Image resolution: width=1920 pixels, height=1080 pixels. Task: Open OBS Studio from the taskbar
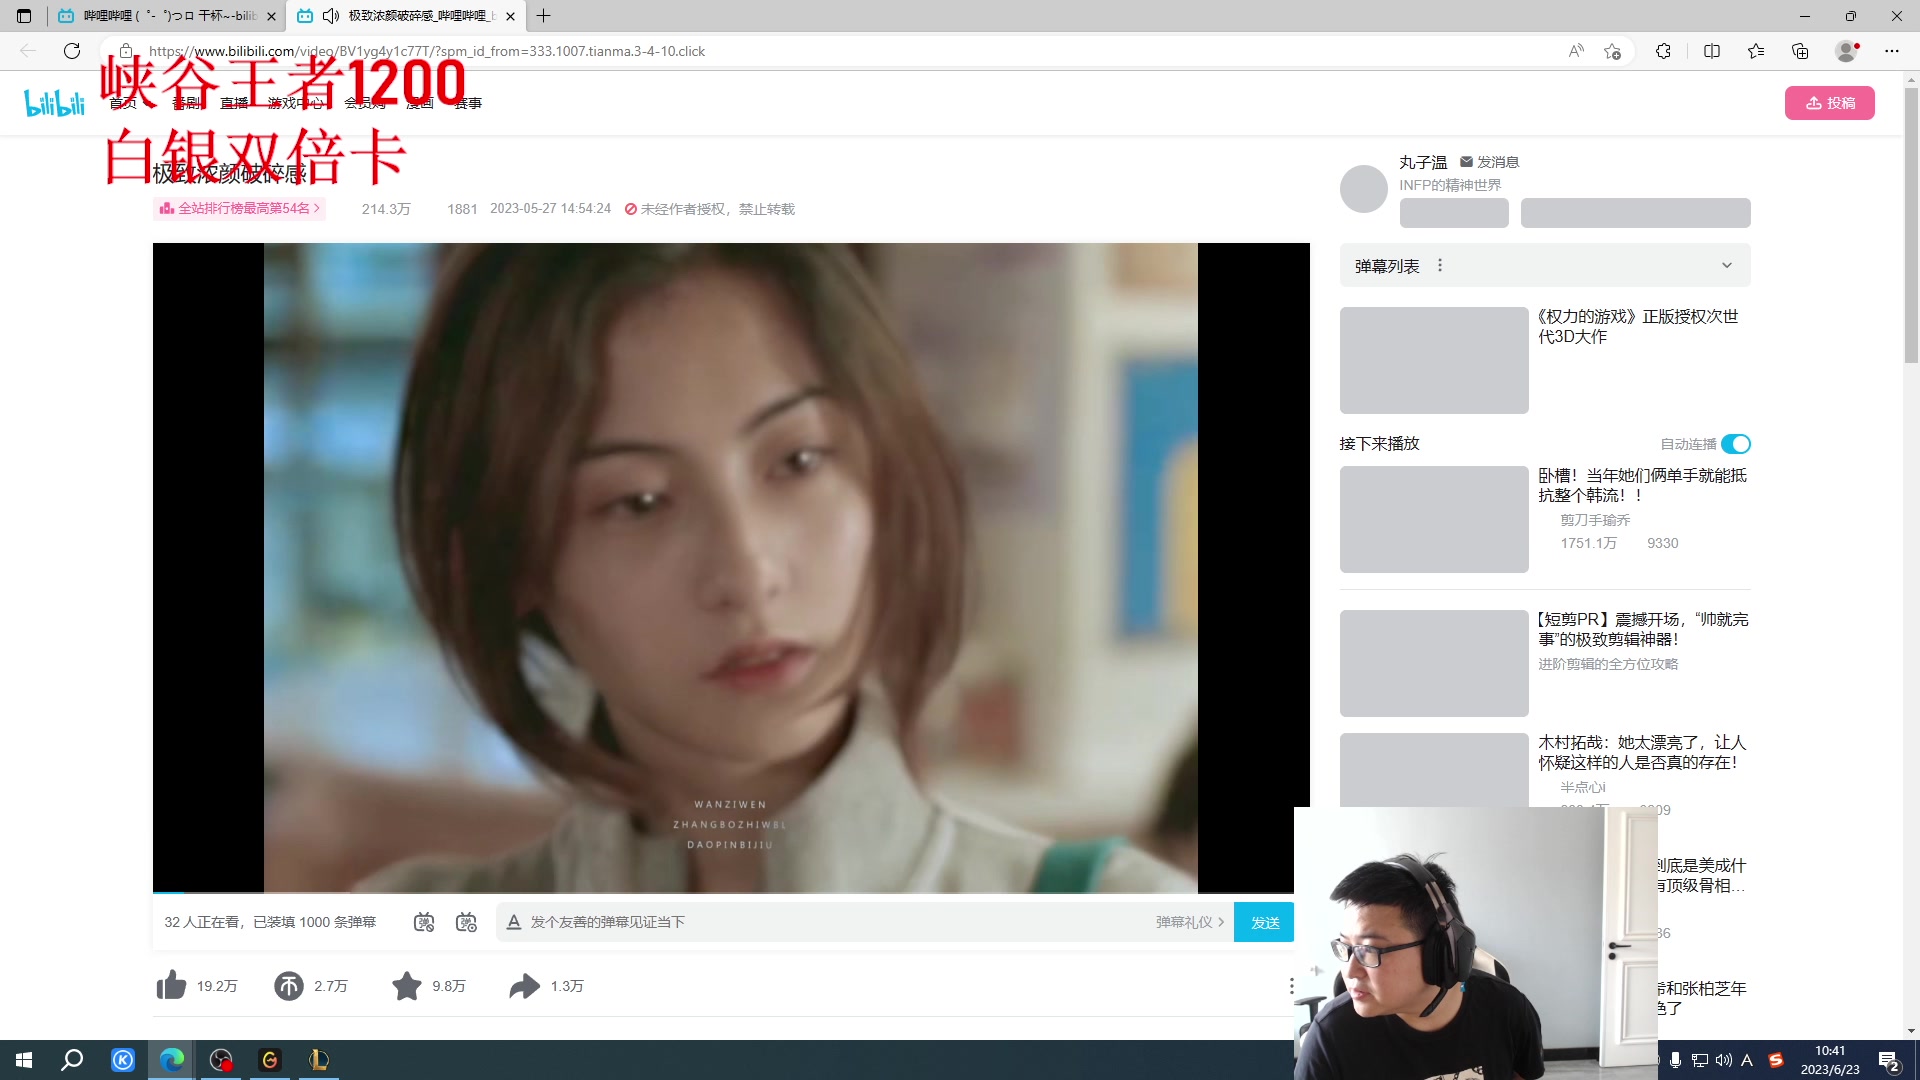[x=221, y=1060]
